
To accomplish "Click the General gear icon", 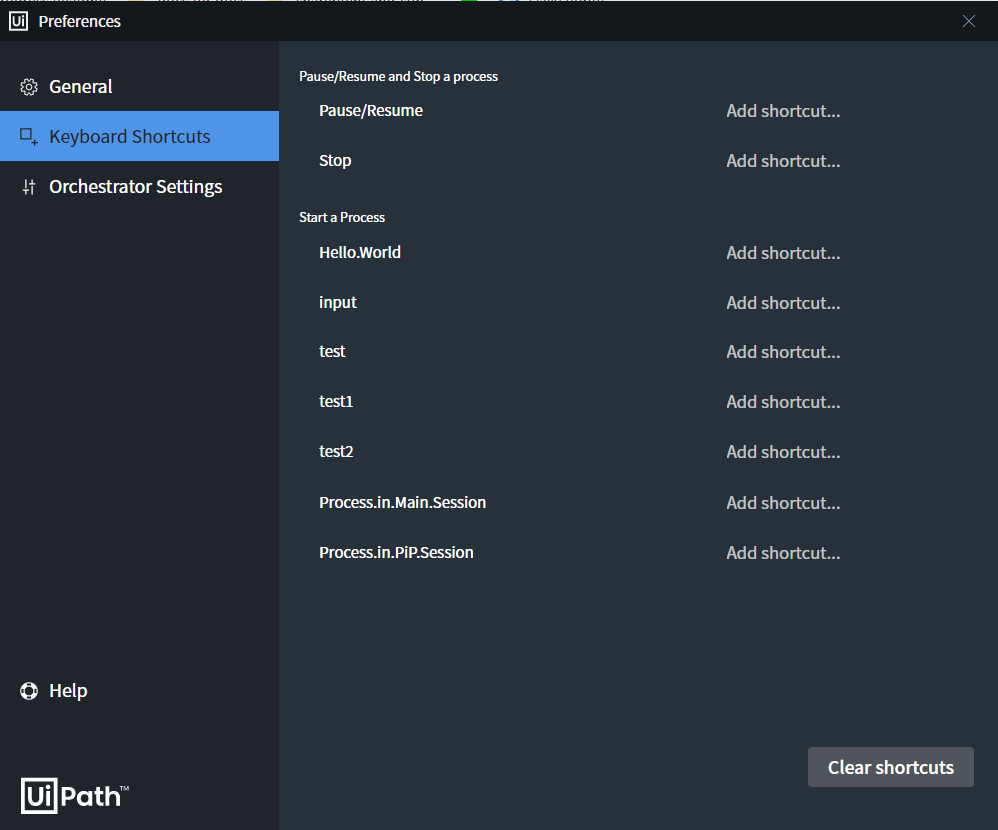I will [x=29, y=87].
